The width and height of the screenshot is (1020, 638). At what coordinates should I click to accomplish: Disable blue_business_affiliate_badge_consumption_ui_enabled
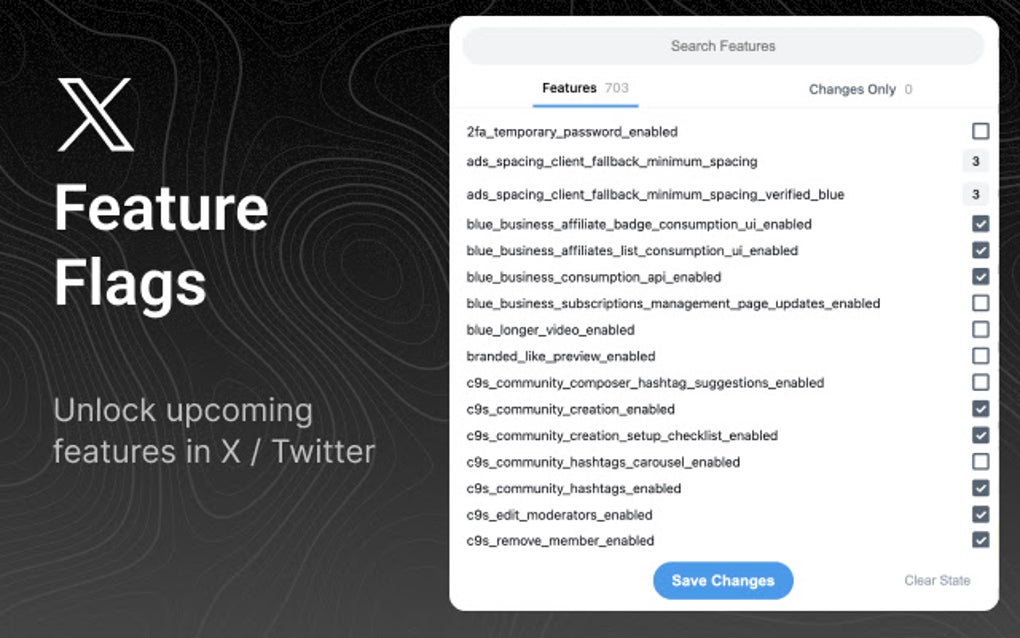(980, 224)
